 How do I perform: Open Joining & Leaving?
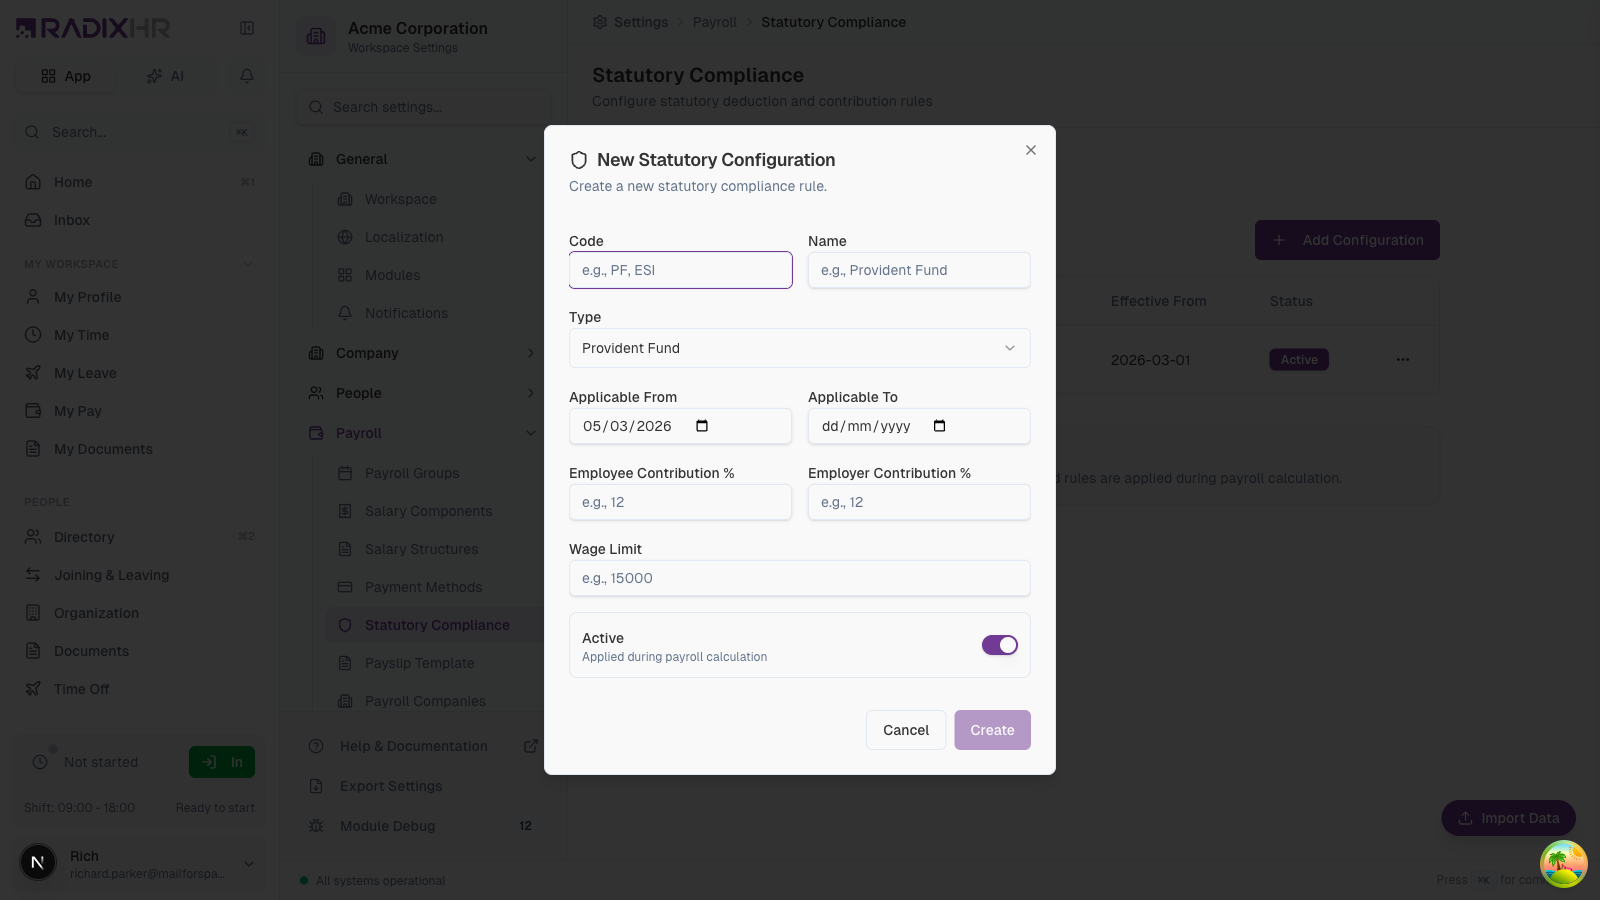tap(138, 575)
